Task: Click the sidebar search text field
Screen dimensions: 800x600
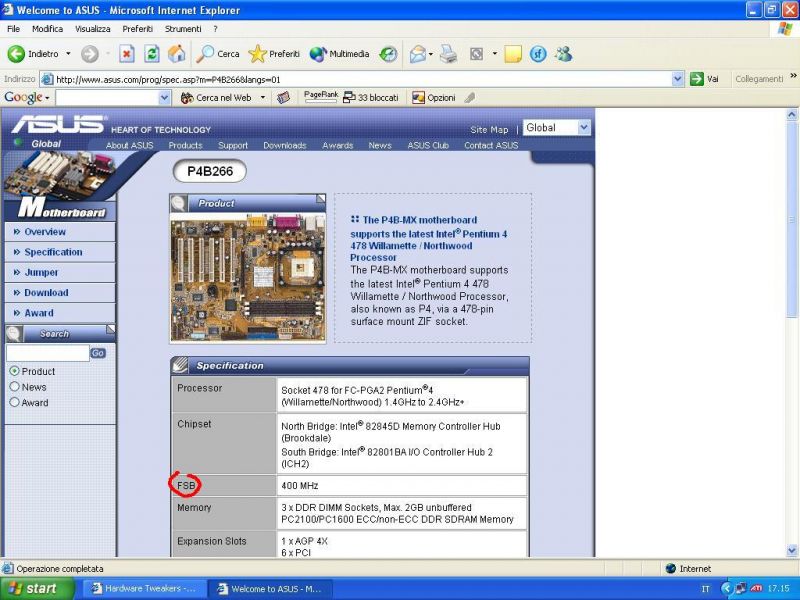Action: click(47, 353)
